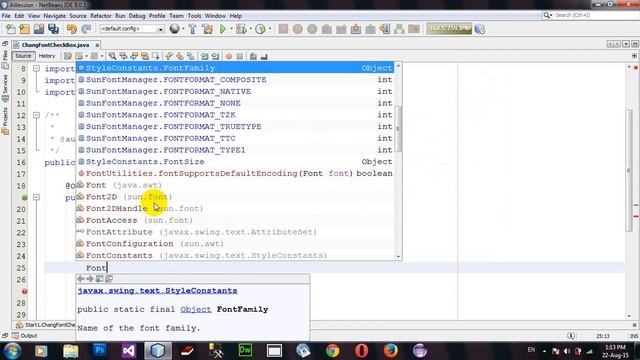Open the Navigate menu
The width and height of the screenshot is (640, 360).
[x=54, y=16]
